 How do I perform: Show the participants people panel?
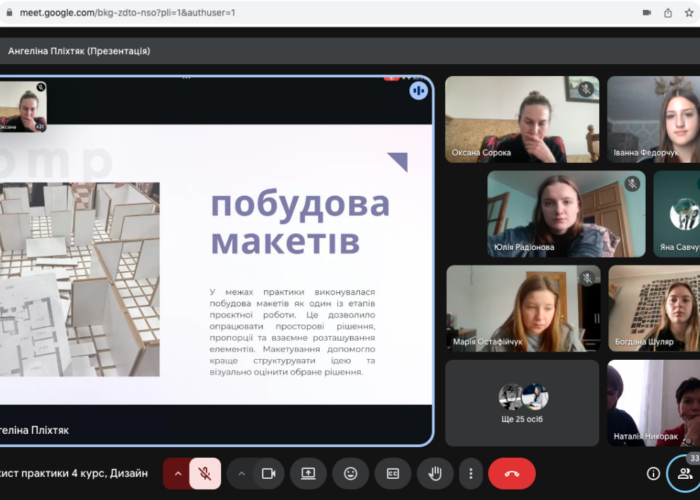[x=685, y=473]
